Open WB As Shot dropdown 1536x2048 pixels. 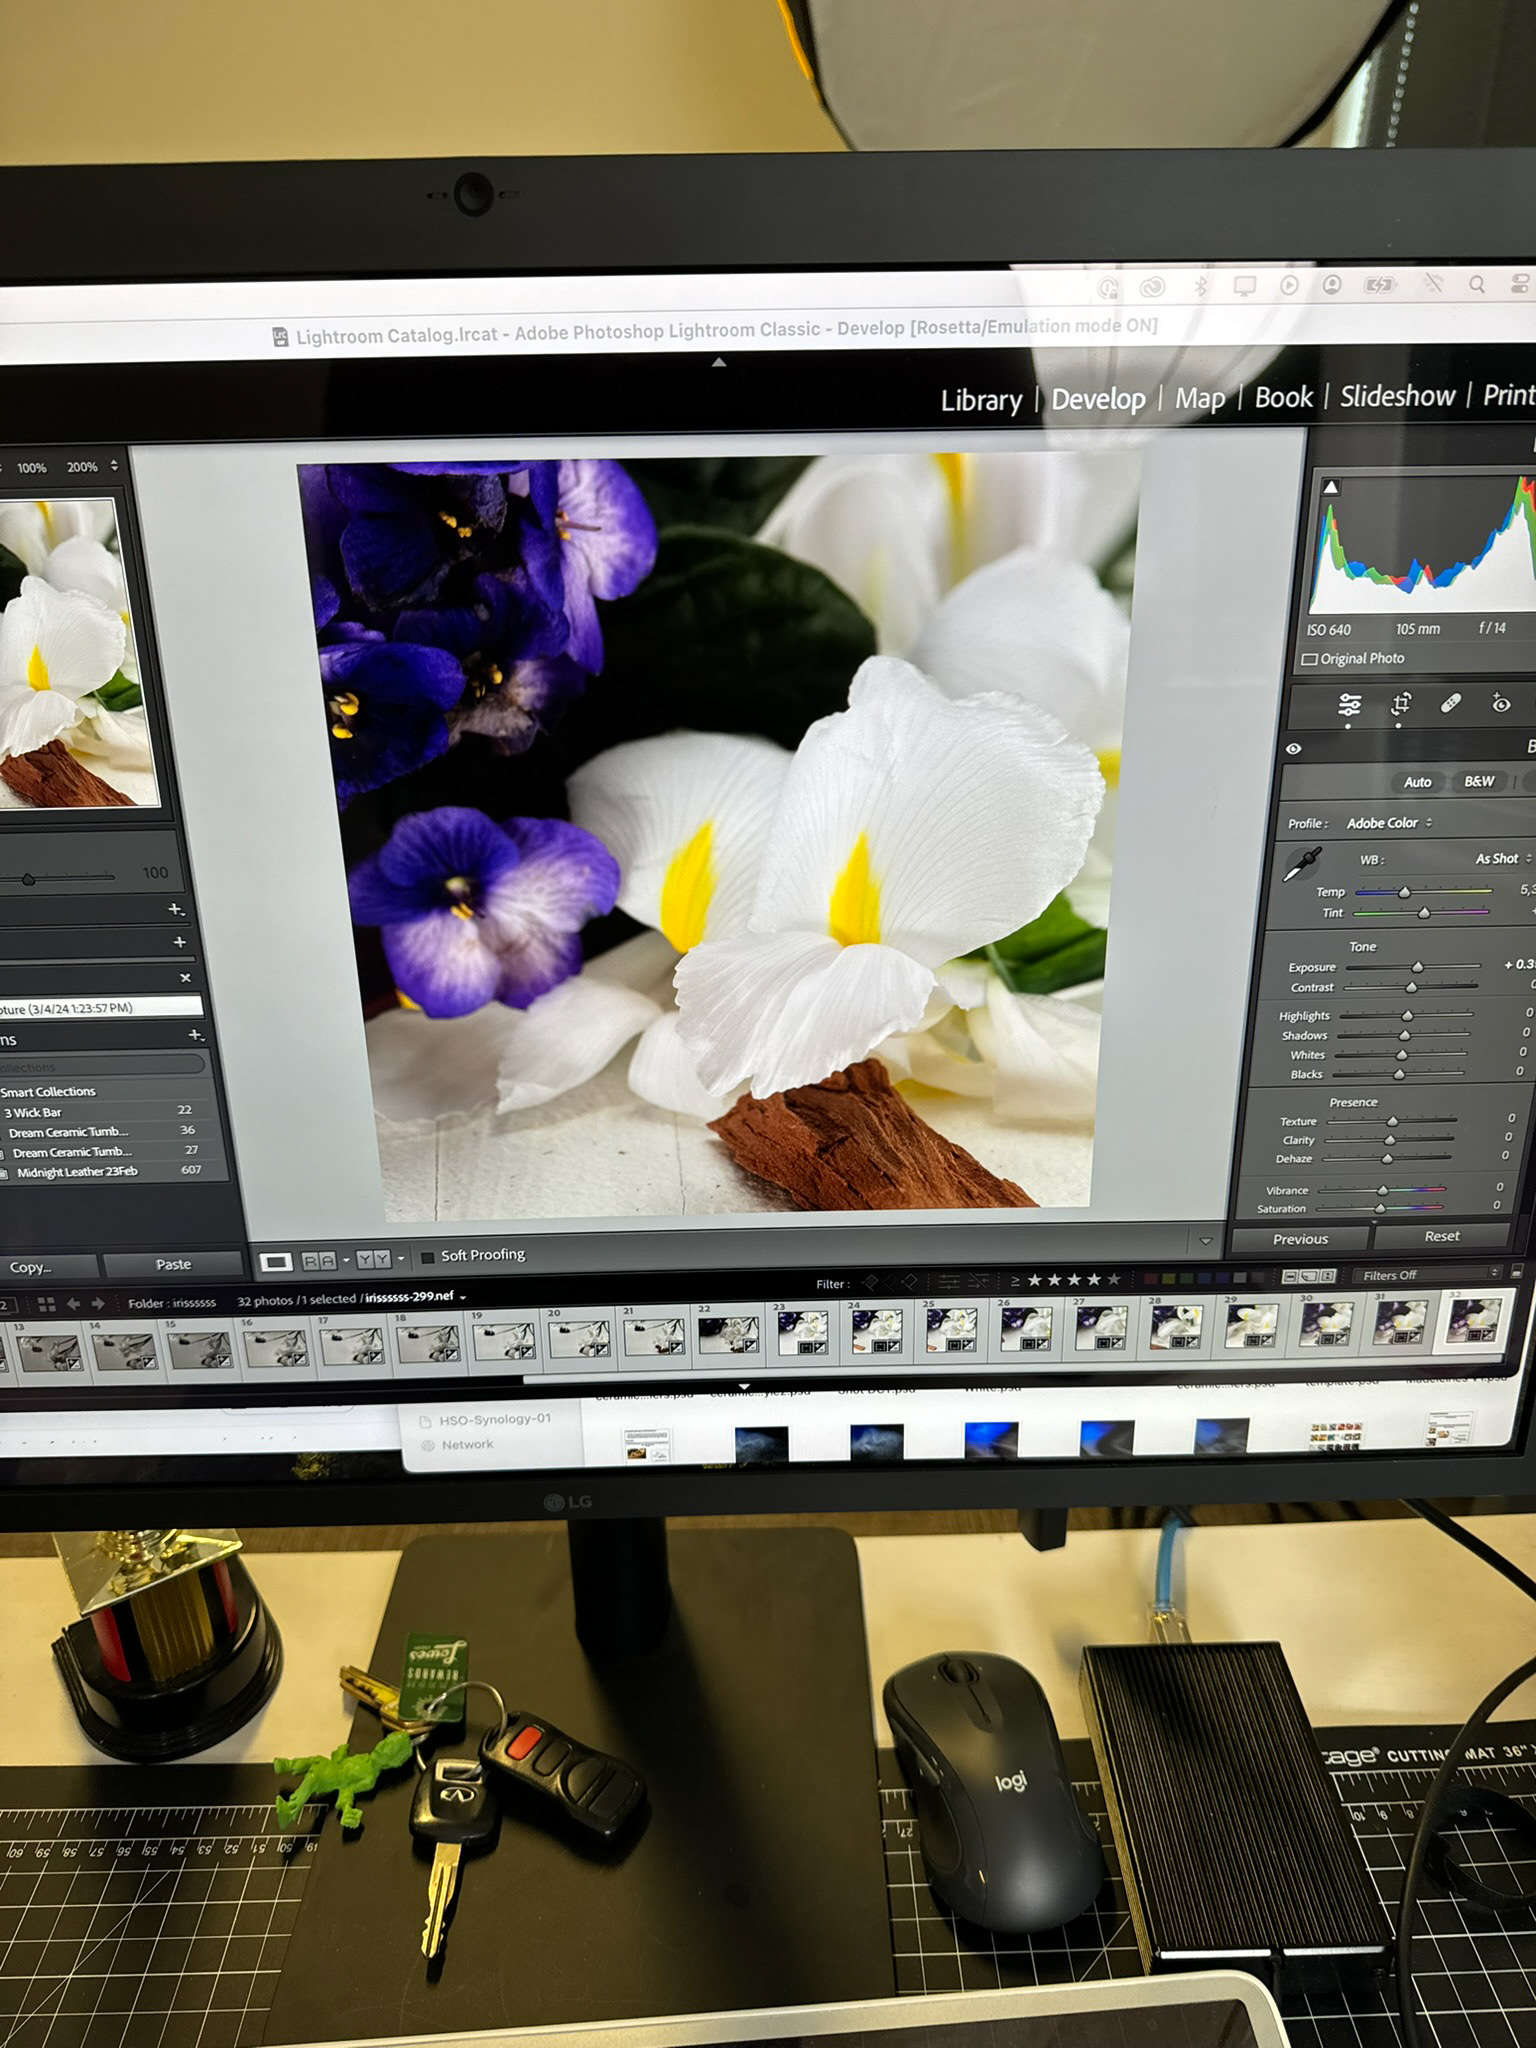pyautogui.click(x=1503, y=859)
